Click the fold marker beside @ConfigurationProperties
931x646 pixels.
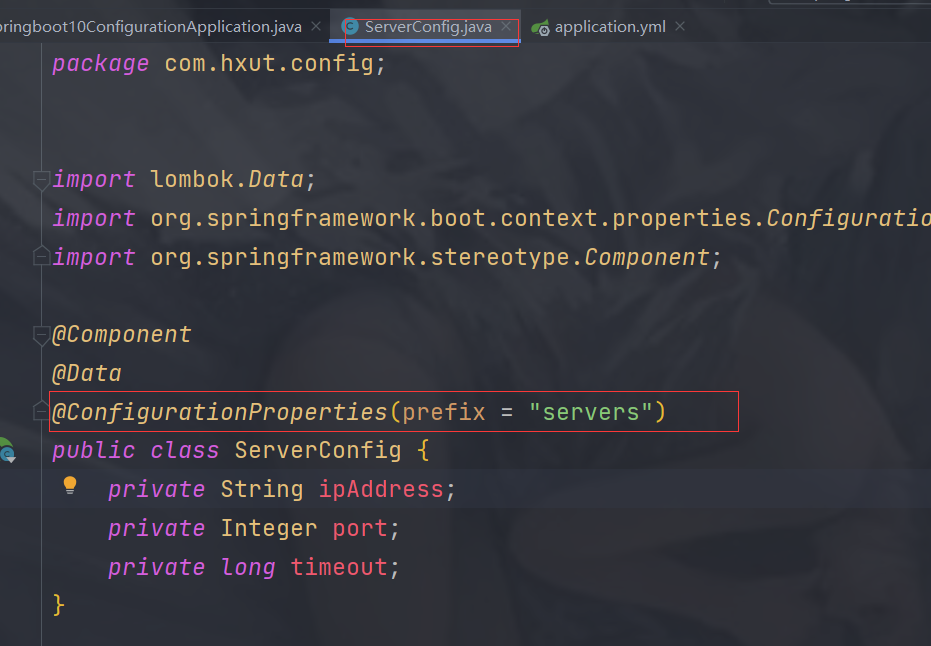(41, 412)
